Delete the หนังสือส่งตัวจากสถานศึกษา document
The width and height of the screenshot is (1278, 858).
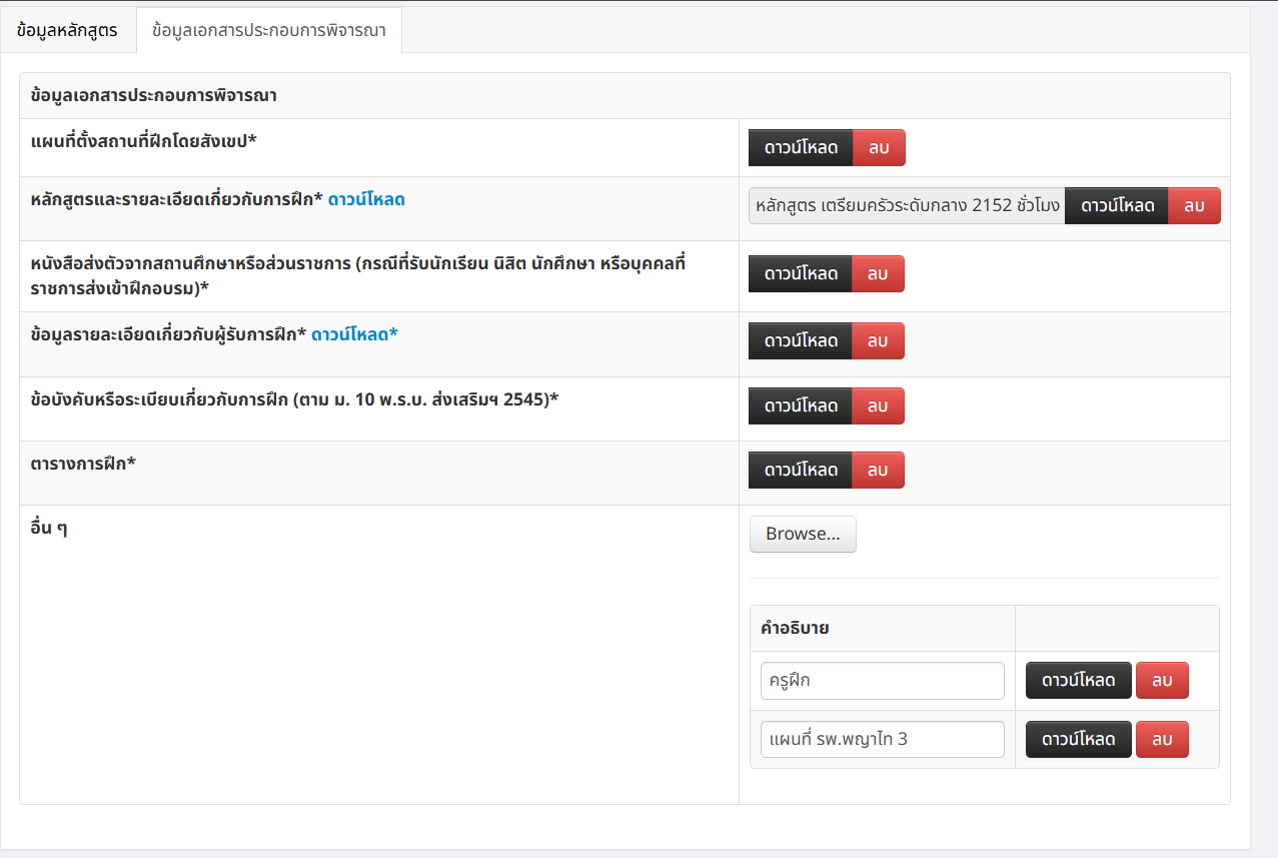coord(879,273)
